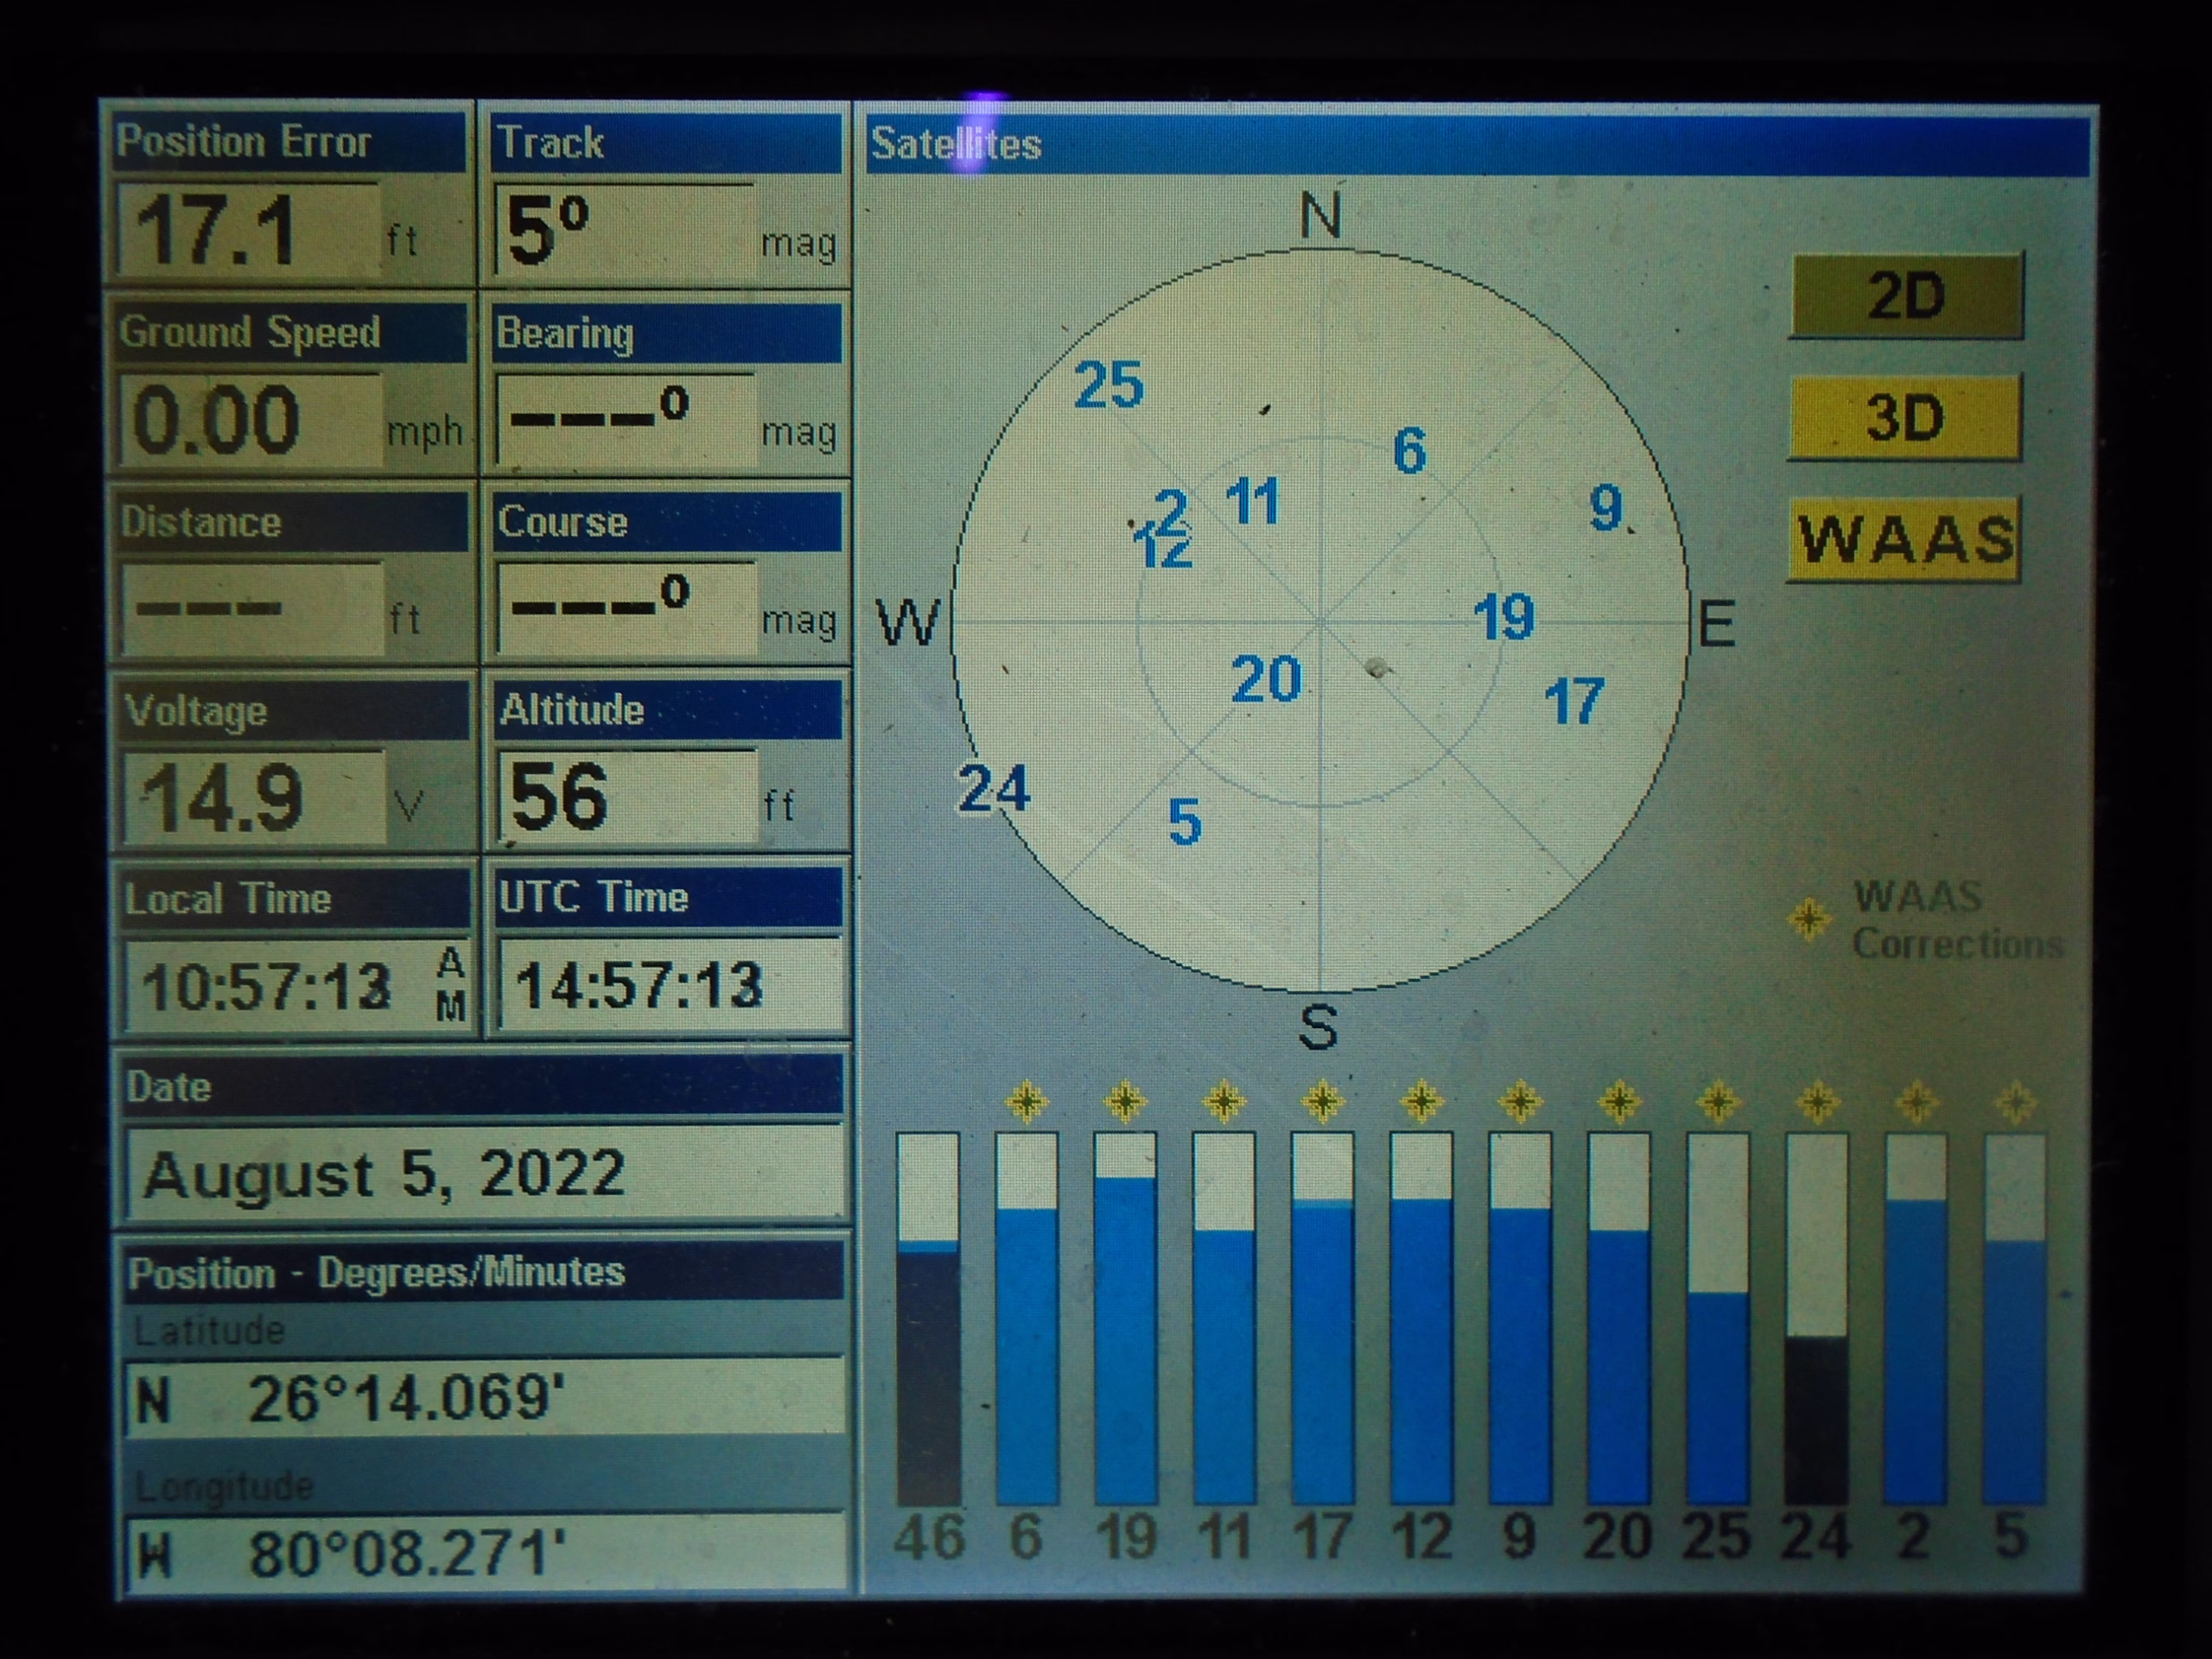Click satellite 20 on sky view

click(x=1266, y=680)
